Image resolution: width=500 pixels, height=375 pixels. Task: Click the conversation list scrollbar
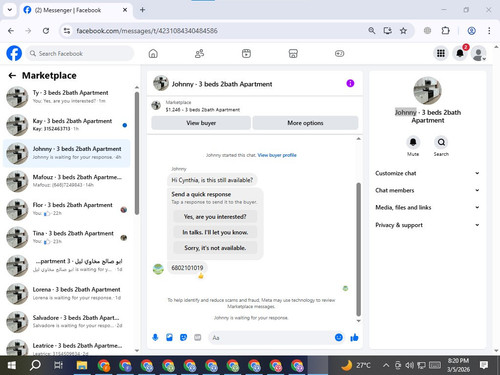point(137,153)
